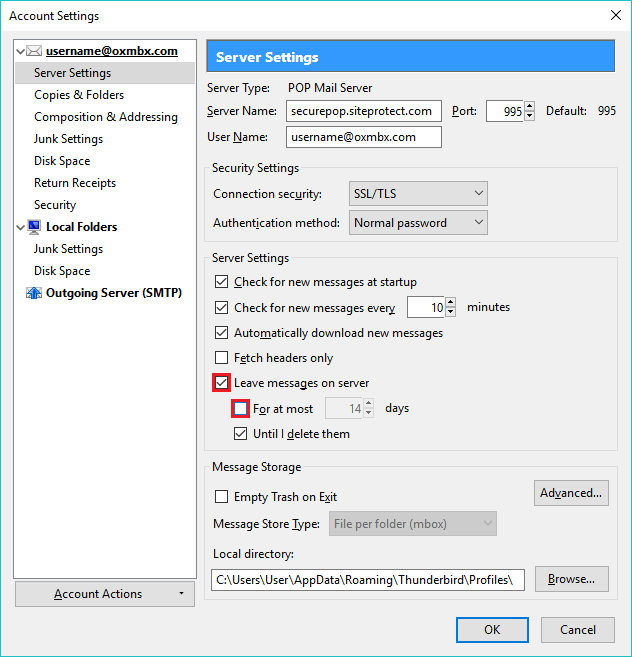Open Composition & Addressing settings
Image resolution: width=632 pixels, height=657 pixels.
pyautogui.click(x=105, y=117)
